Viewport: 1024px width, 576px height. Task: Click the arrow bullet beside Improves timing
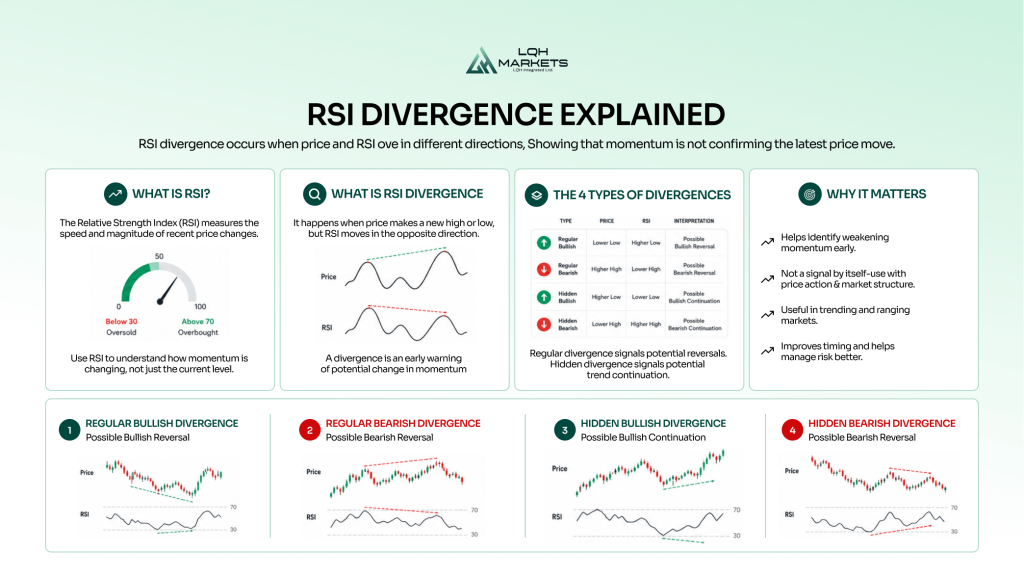[x=767, y=351]
